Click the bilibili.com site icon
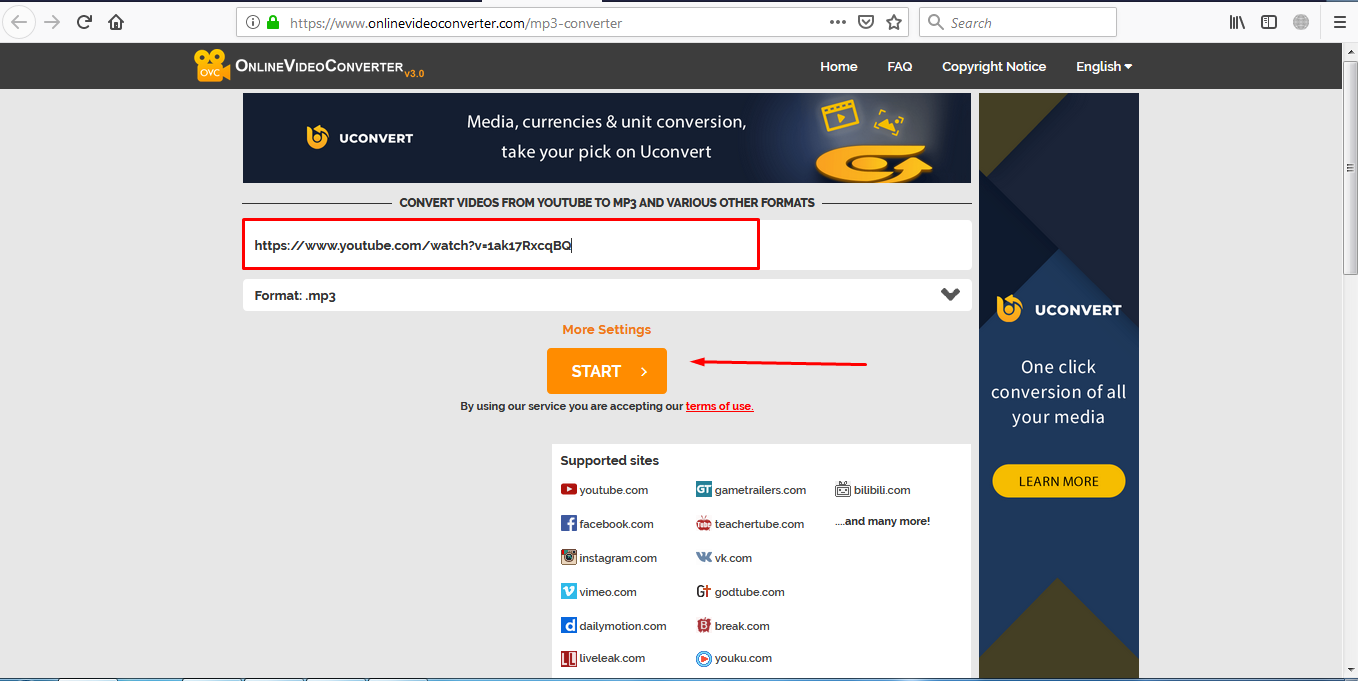The width and height of the screenshot is (1358, 681). [x=843, y=489]
